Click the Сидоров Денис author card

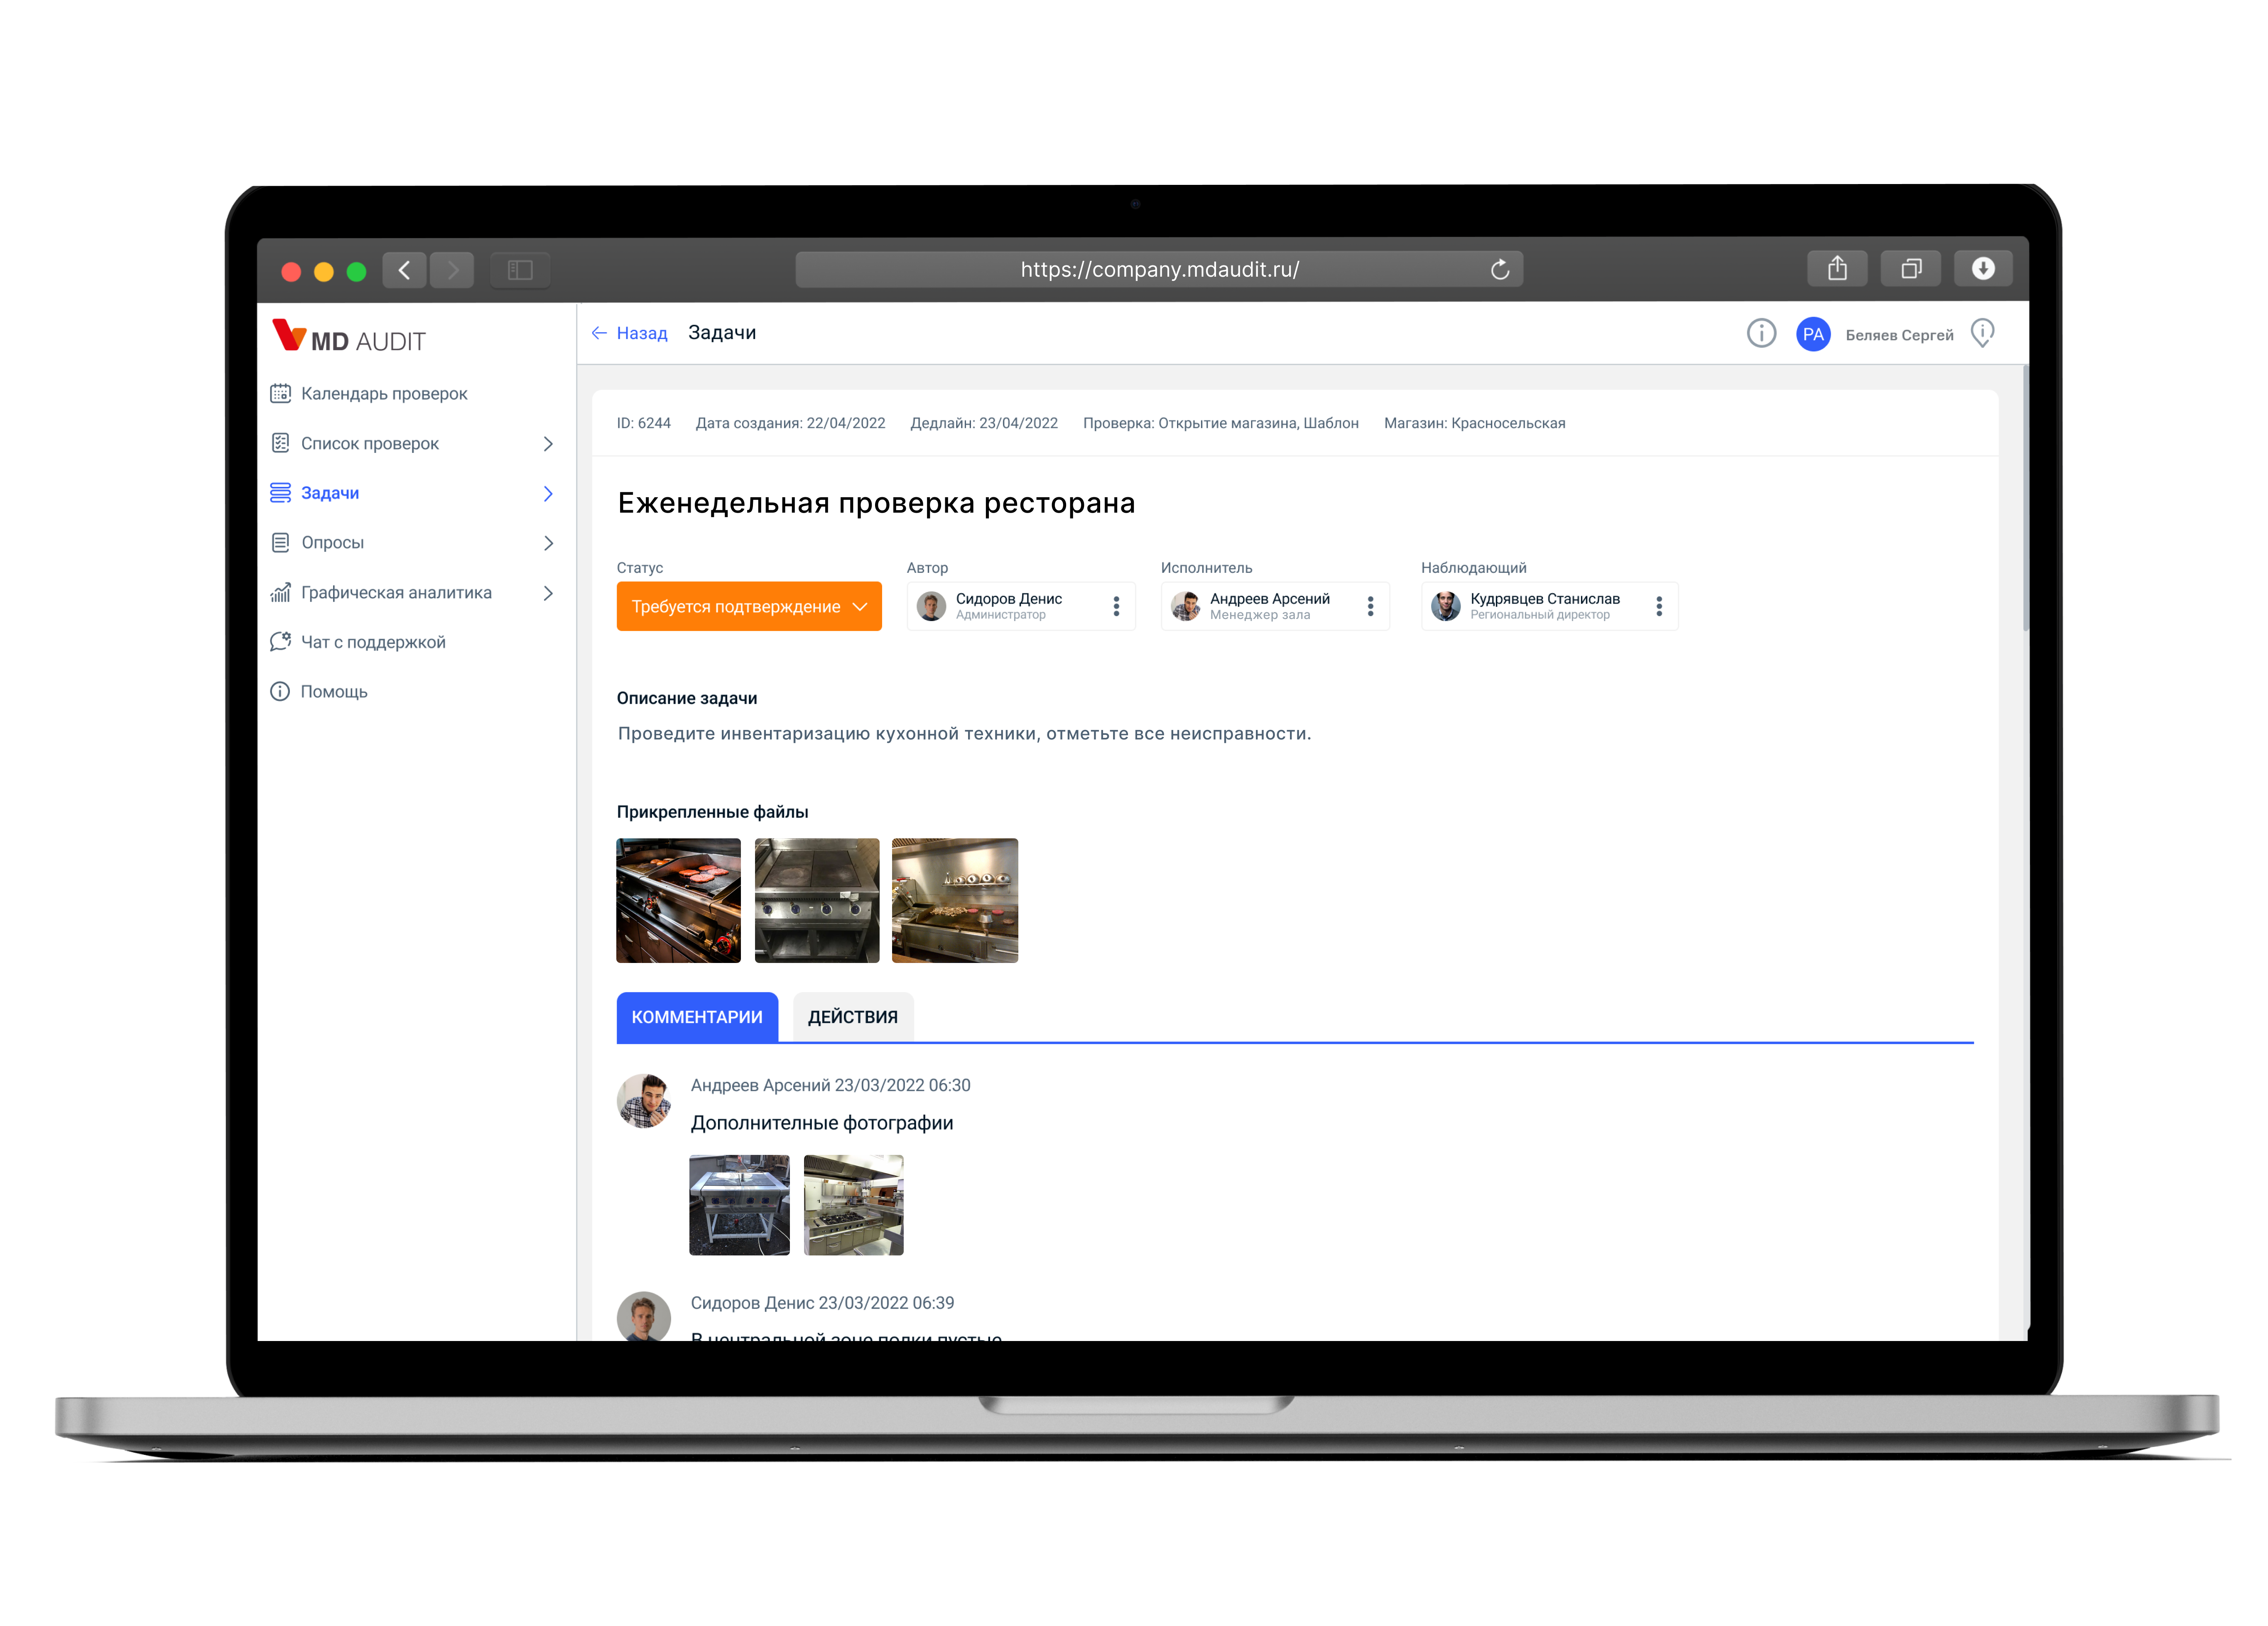(x=1021, y=606)
